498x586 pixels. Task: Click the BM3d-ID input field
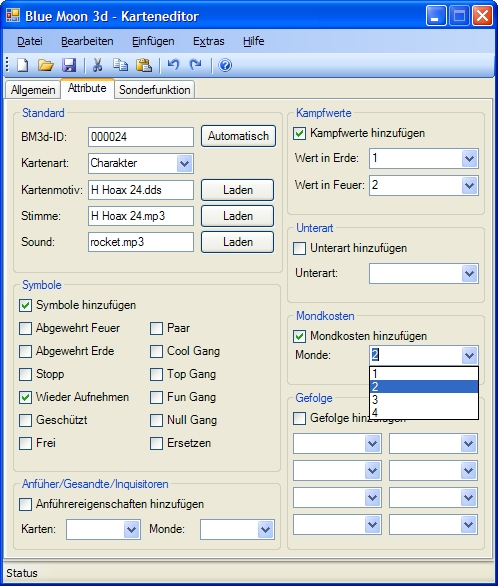pyautogui.click(x=141, y=137)
